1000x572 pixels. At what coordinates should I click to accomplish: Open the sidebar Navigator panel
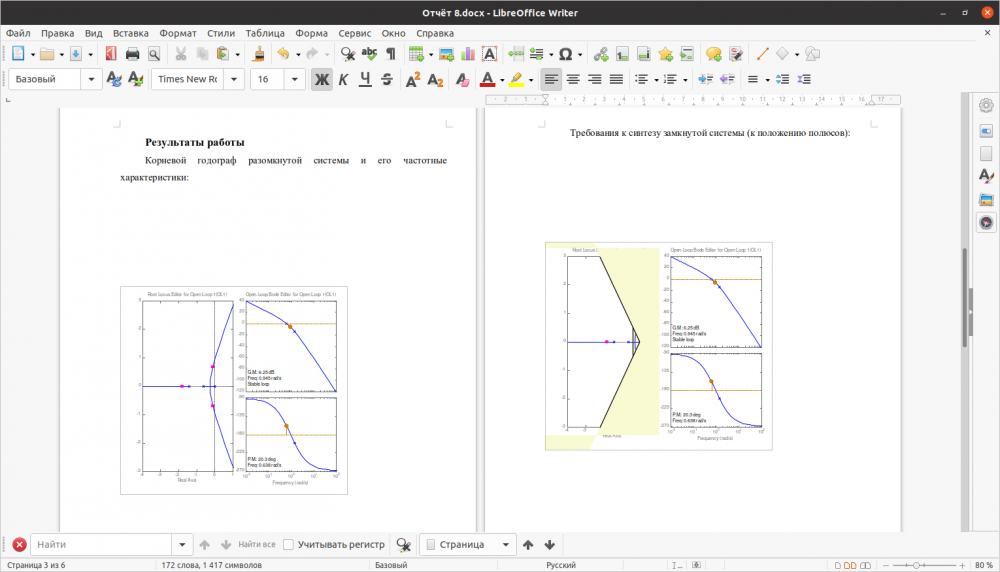[986, 222]
